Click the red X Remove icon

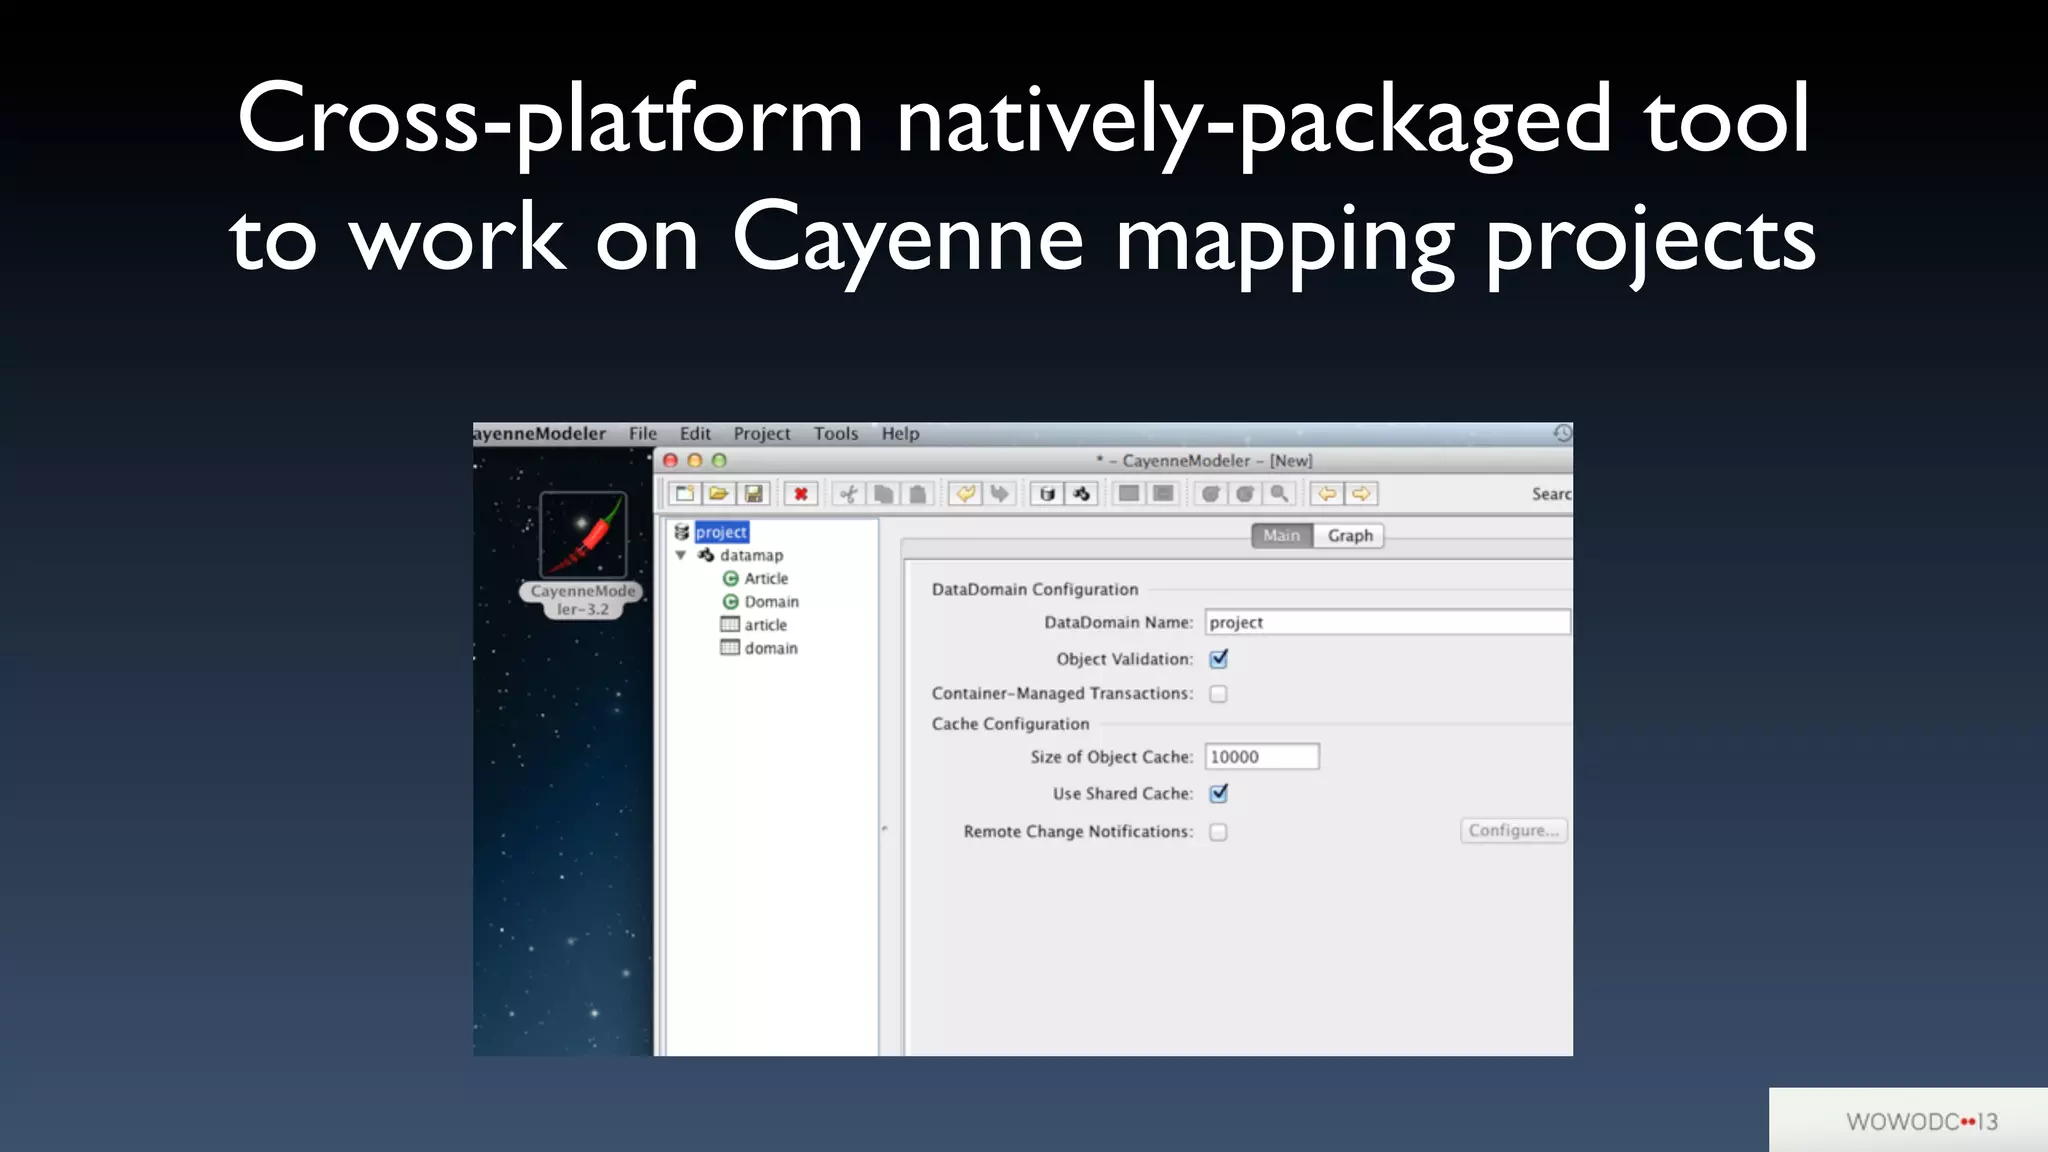[x=801, y=493]
